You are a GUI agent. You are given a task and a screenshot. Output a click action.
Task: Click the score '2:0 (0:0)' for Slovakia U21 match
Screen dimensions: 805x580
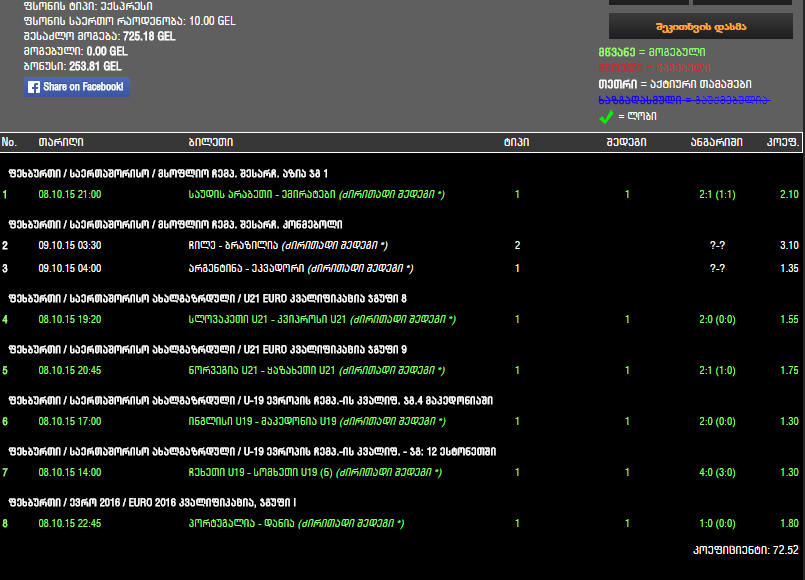[717, 319]
